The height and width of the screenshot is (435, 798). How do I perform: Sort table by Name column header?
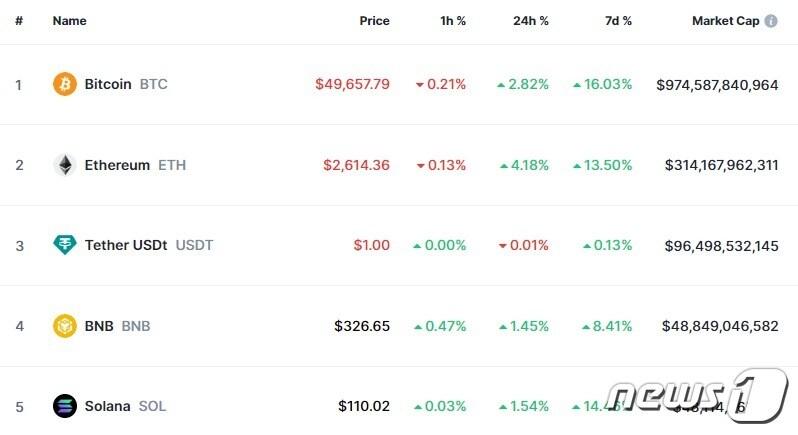coord(69,21)
